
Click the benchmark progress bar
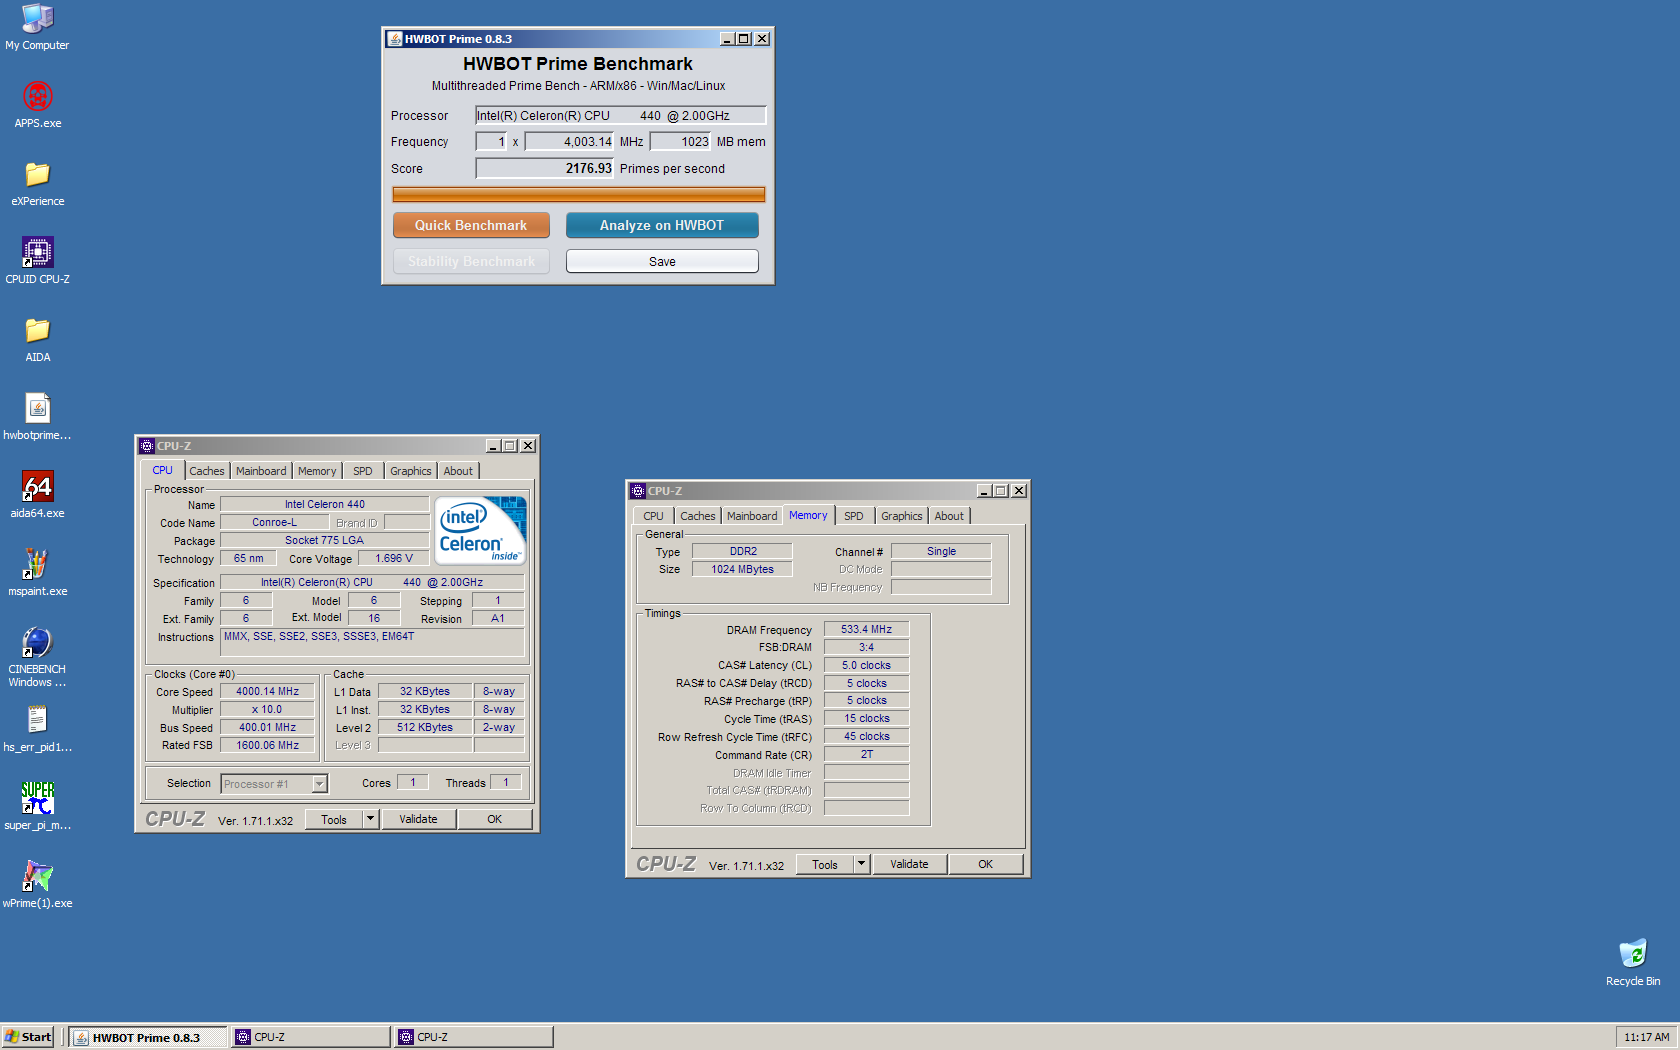coord(578,194)
